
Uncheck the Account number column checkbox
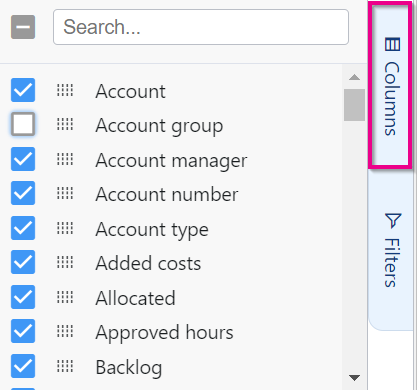tap(23, 193)
